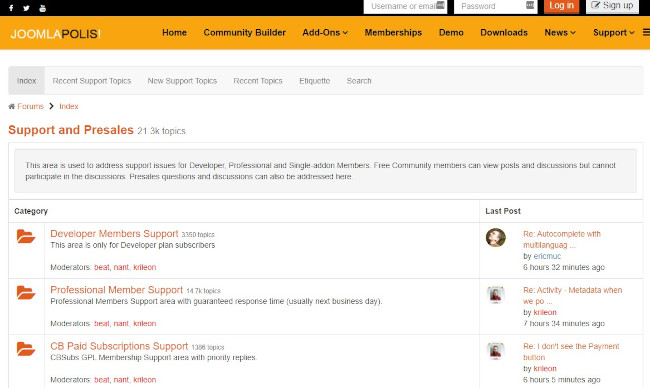Open ericmuc's avatar in Last Post
650x388 pixels.
pos(496,238)
